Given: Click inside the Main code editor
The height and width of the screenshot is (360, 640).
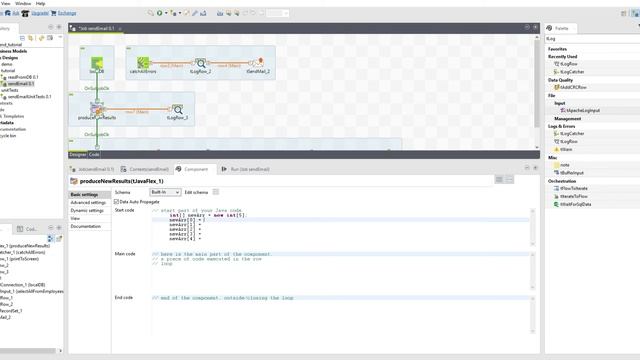Looking at the screenshot, I should point(341,270).
